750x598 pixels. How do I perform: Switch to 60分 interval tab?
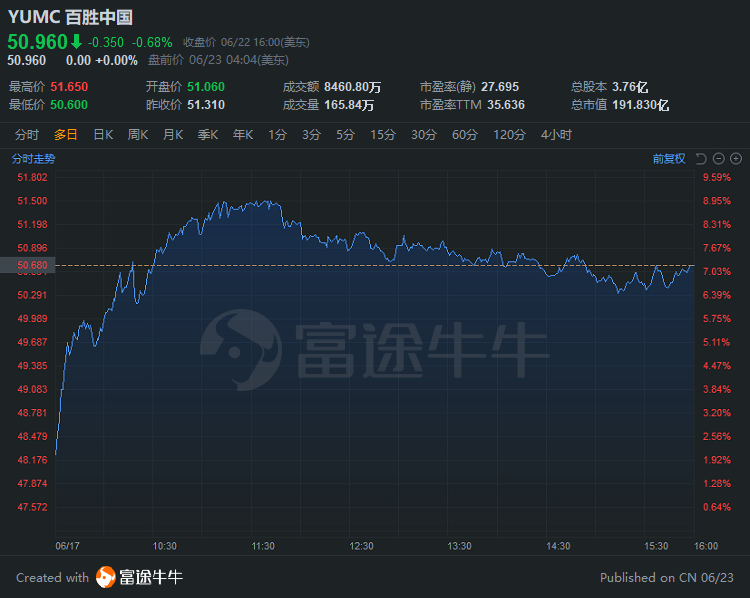click(464, 135)
